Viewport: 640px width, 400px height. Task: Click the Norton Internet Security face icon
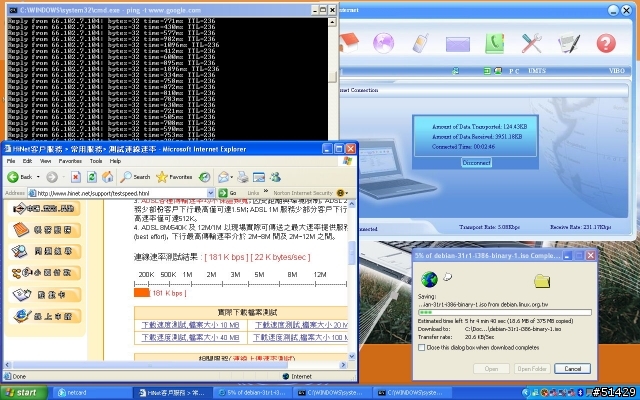point(340,193)
